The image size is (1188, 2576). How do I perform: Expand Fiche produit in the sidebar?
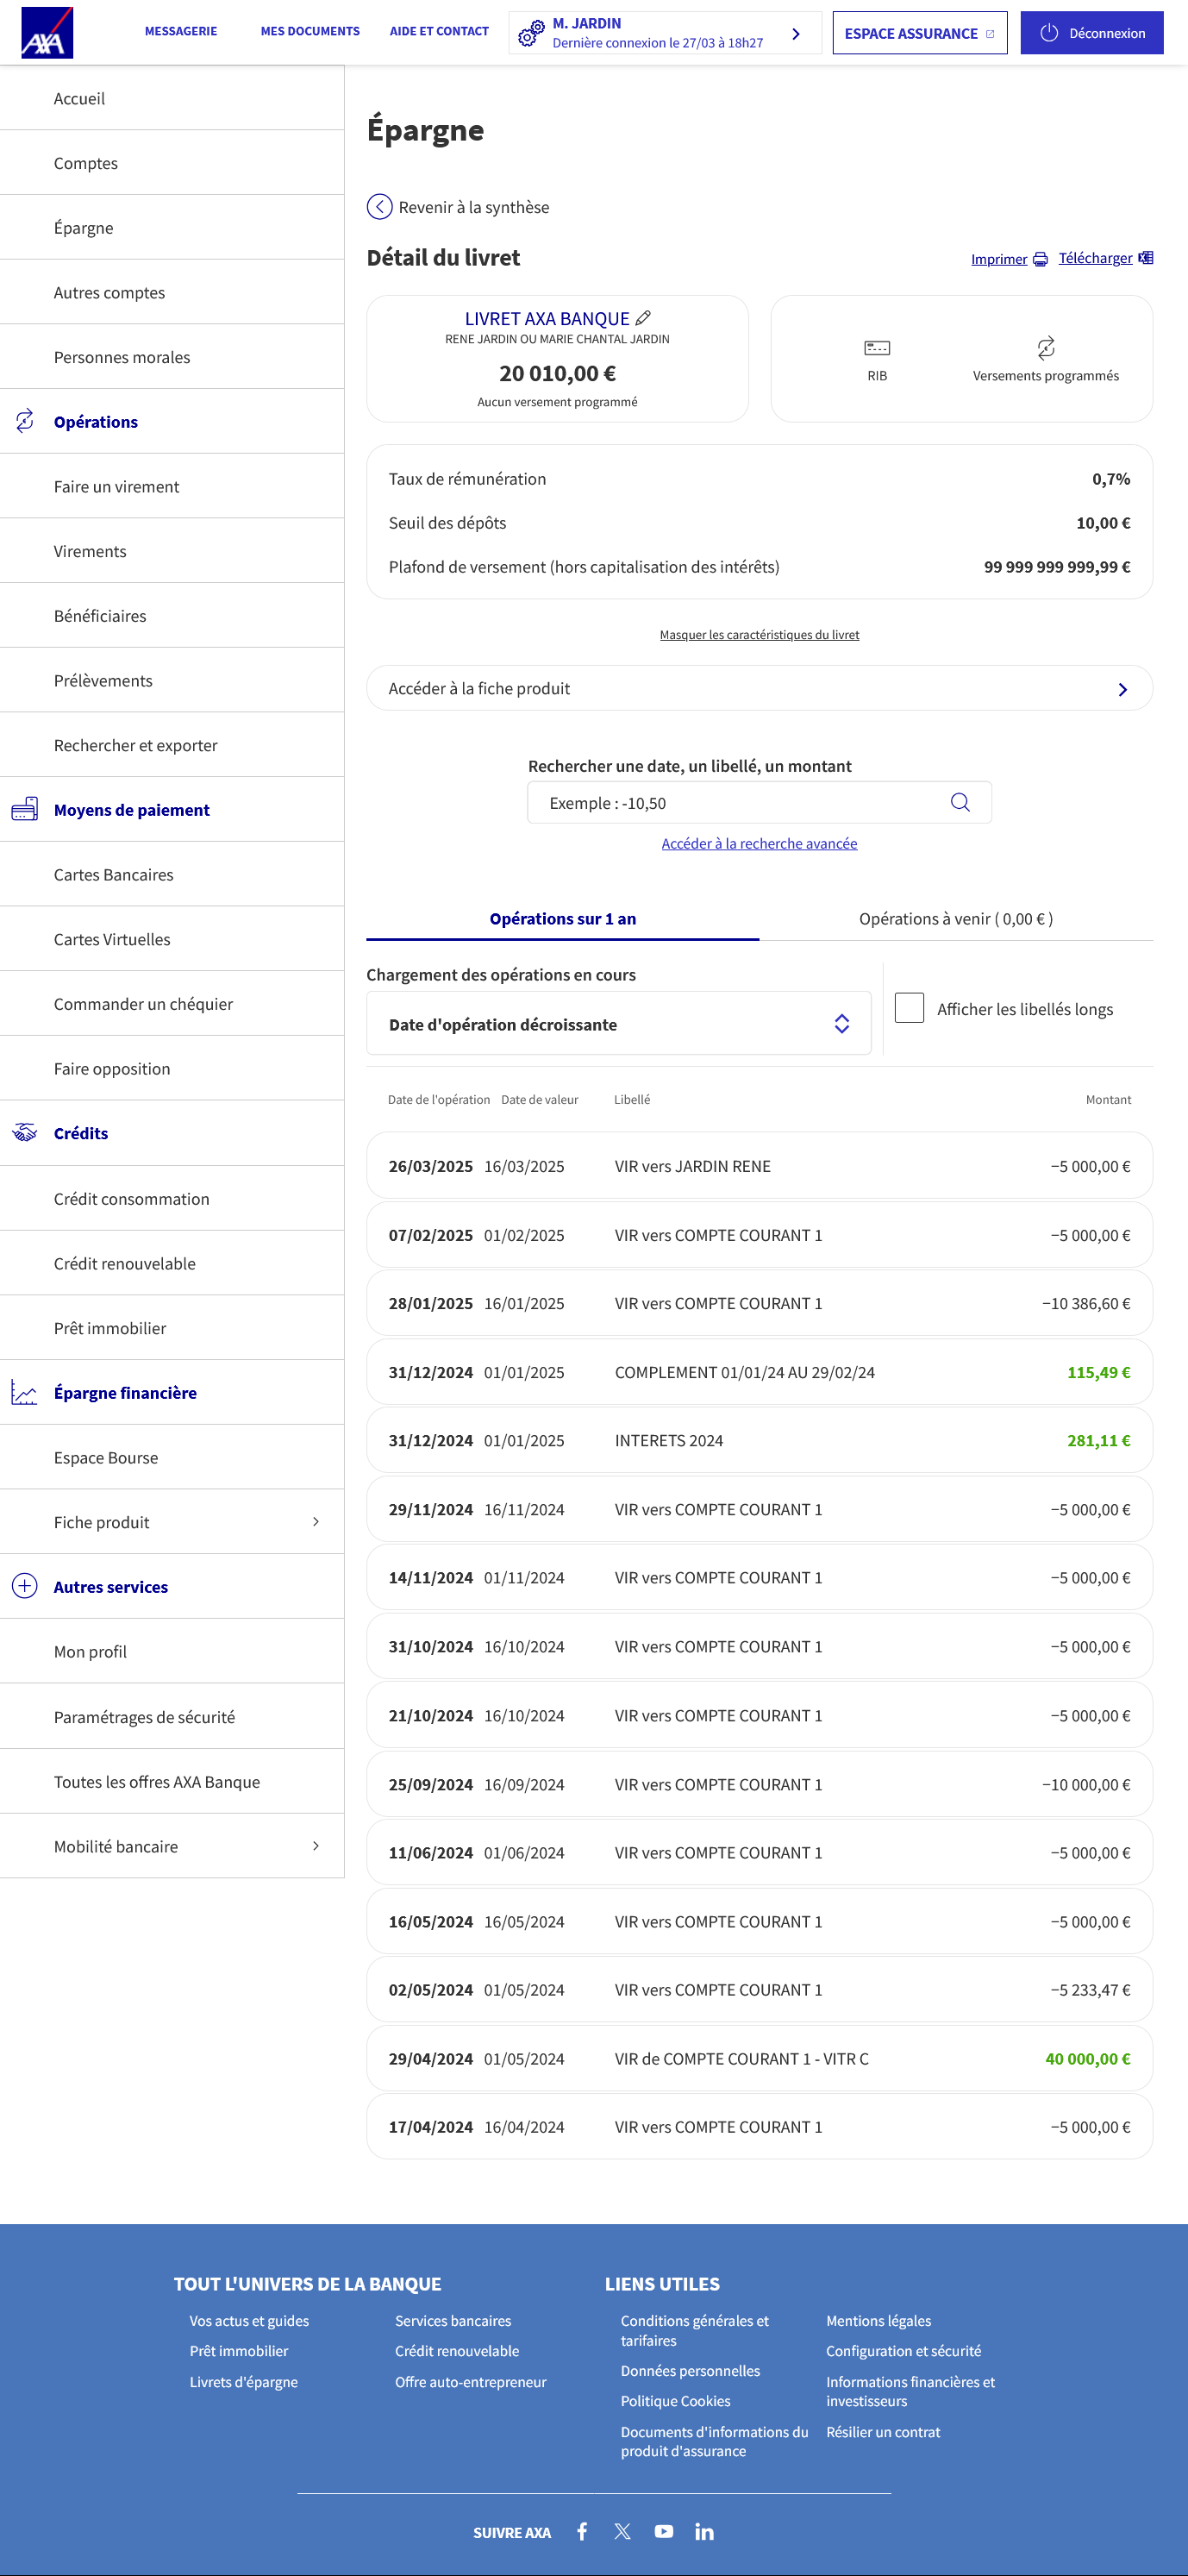click(x=315, y=1521)
